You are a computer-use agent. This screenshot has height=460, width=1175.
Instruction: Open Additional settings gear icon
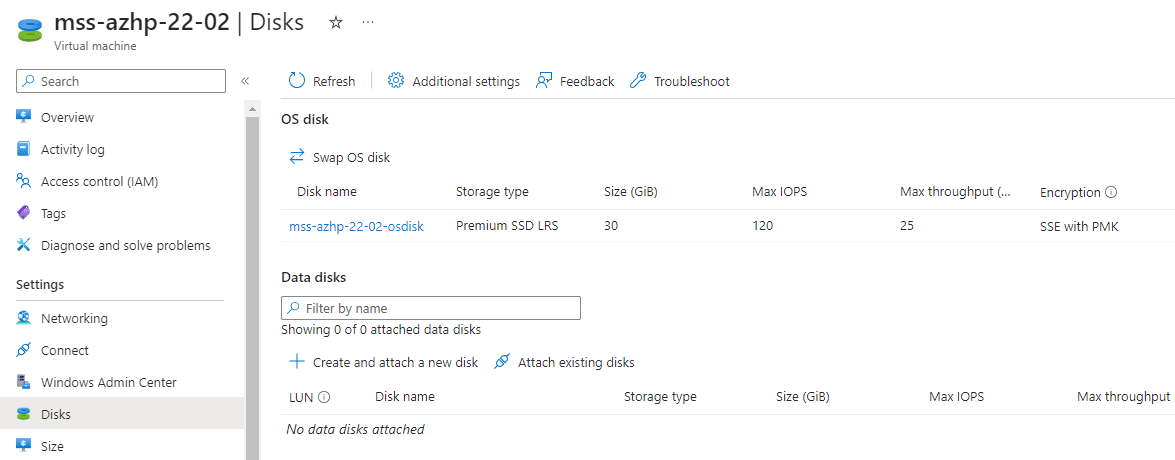pyautogui.click(x=396, y=81)
